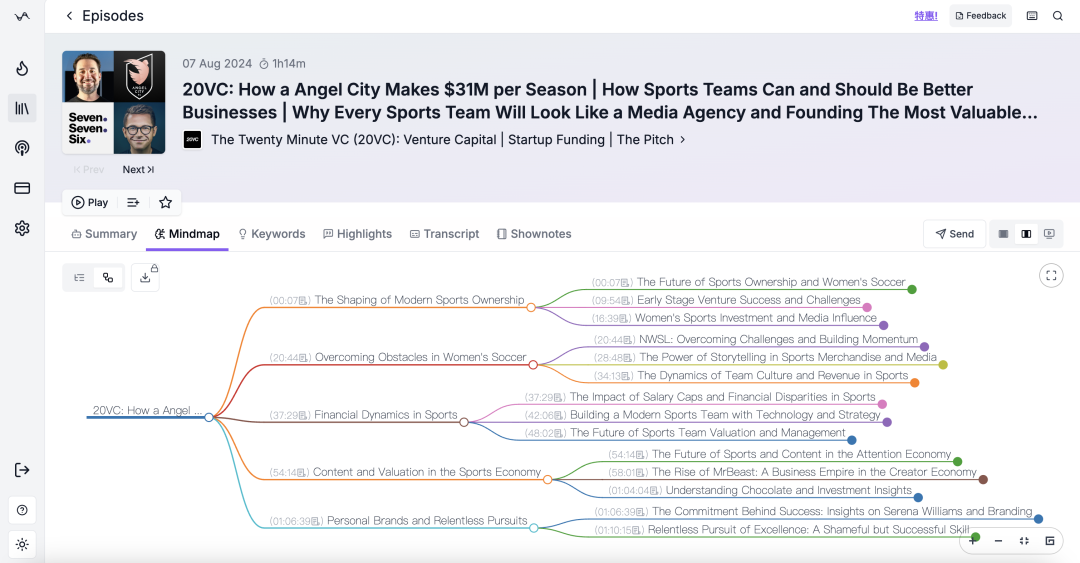Switch to the Keywords tab

tap(271, 234)
